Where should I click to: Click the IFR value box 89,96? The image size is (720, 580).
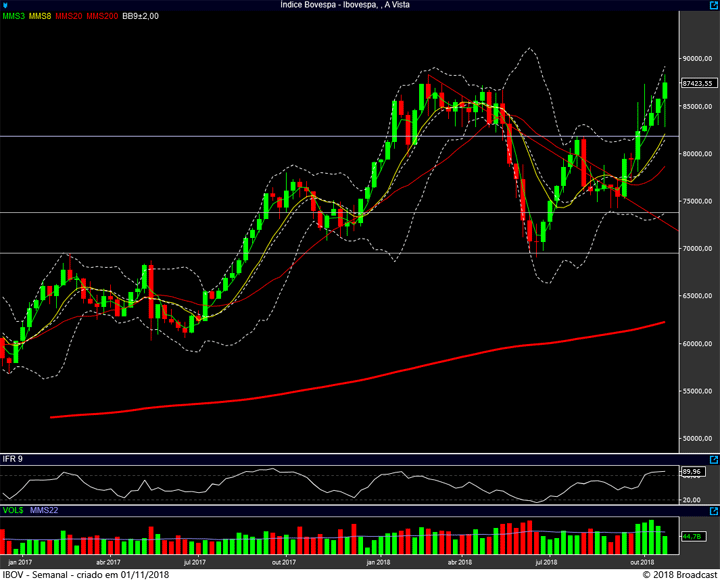(690, 471)
